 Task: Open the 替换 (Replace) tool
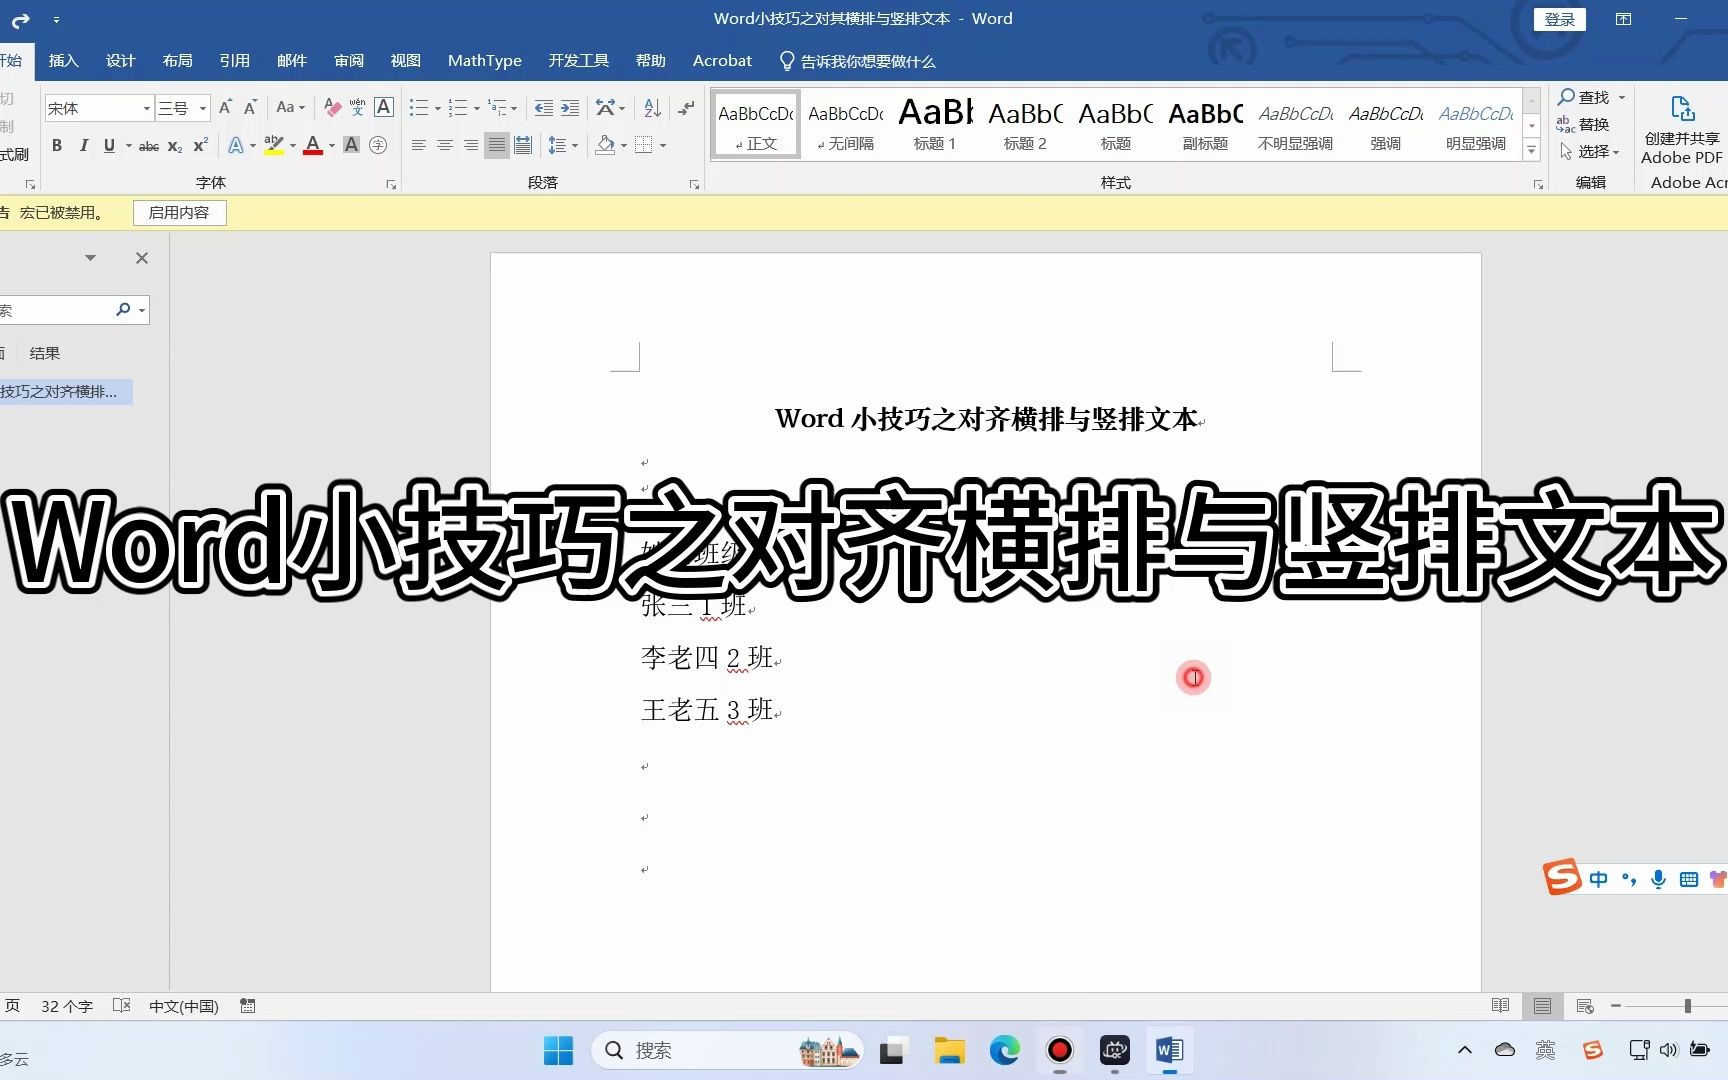[x=1589, y=124]
